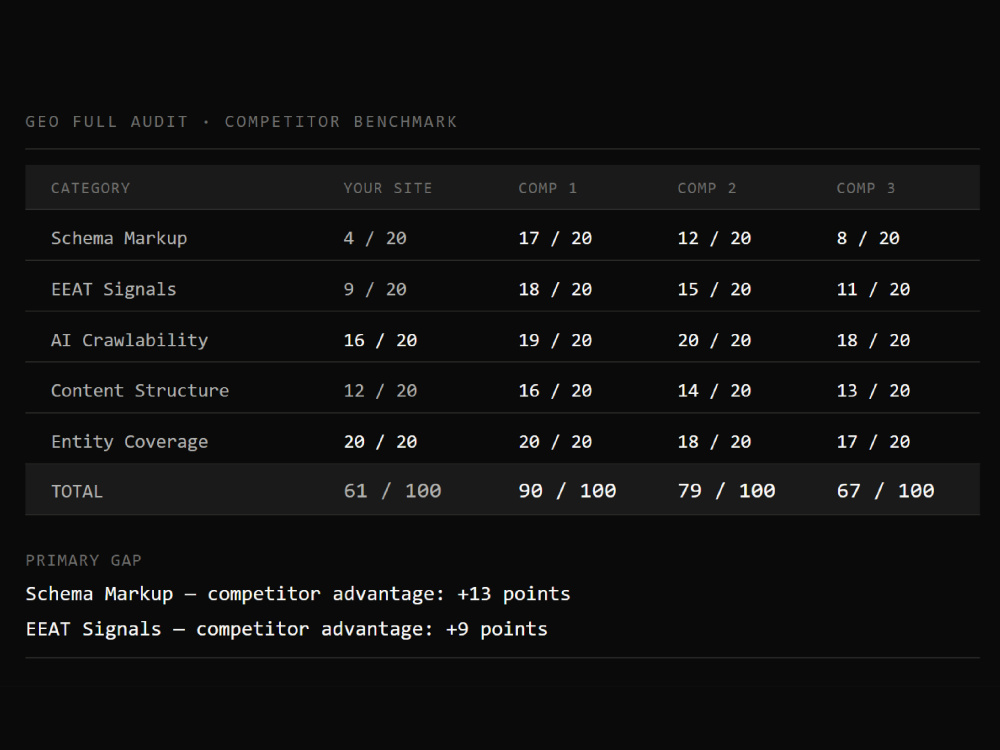The image size is (1000, 750).
Task: Select the Entity Coverage row label
Action: pyautogui.click(x=129, y=442)
